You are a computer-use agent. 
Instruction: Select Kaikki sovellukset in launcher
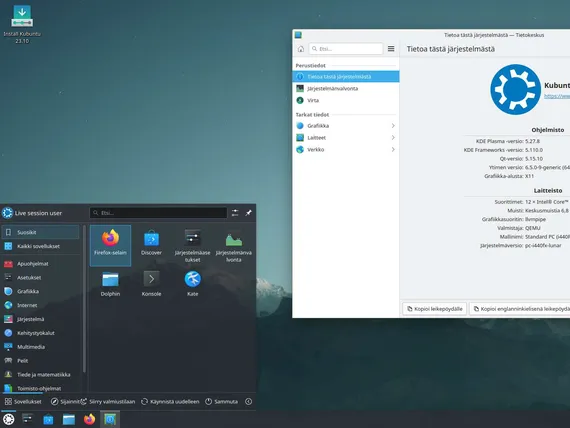(x=40, y=246)
